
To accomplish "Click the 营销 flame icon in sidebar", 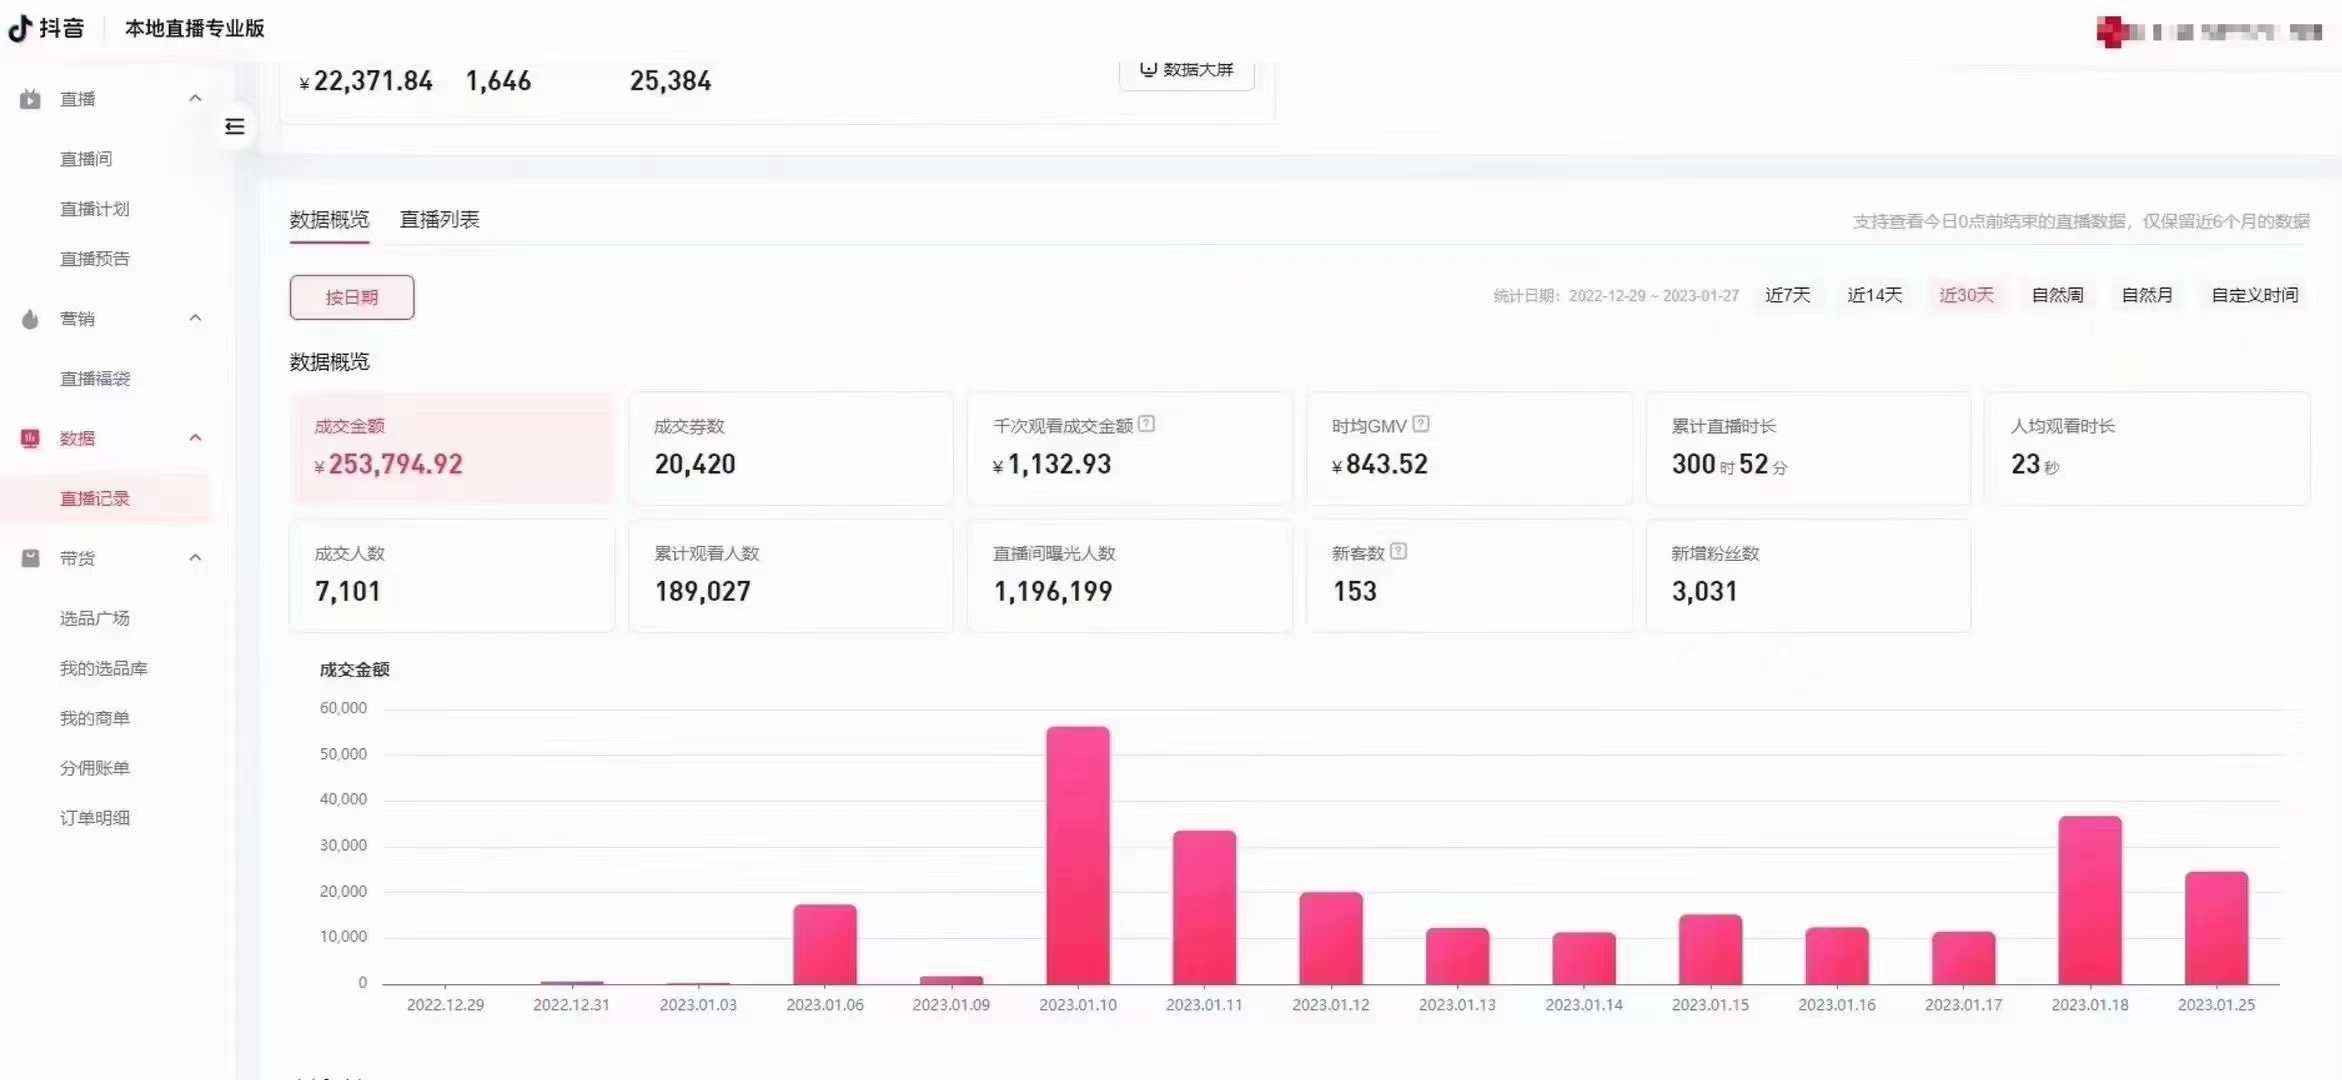I will [31, 319].
